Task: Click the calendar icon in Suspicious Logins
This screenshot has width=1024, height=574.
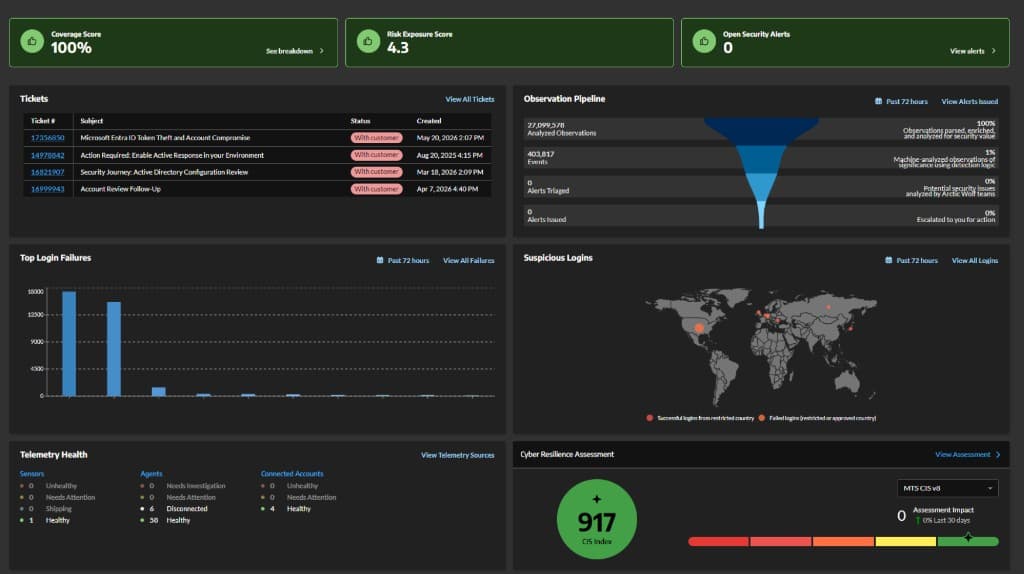Action: coord(888,260)
